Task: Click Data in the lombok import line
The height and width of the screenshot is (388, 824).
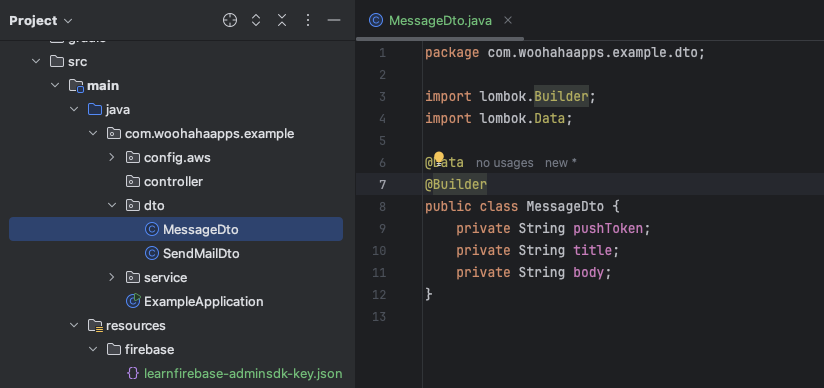Action: click(x=550, y=119)
